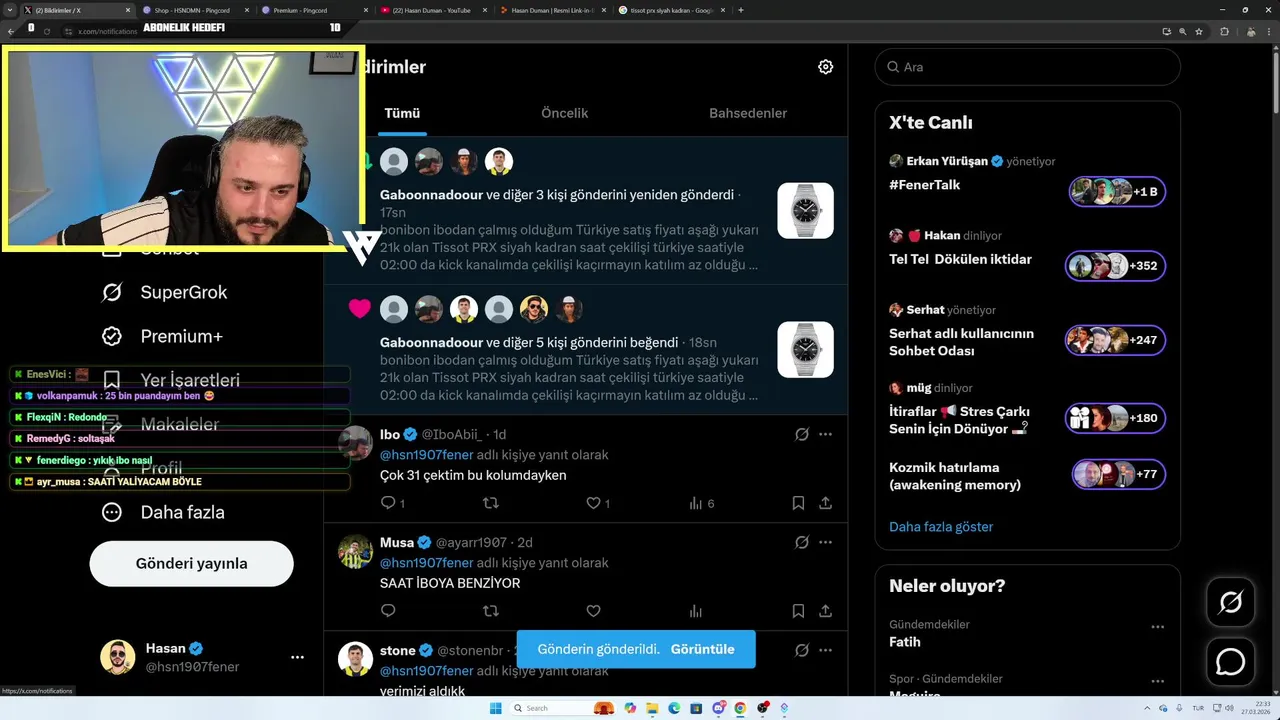Reply to Ibo's post
The image size is (1280, 720).
[389, 503]
